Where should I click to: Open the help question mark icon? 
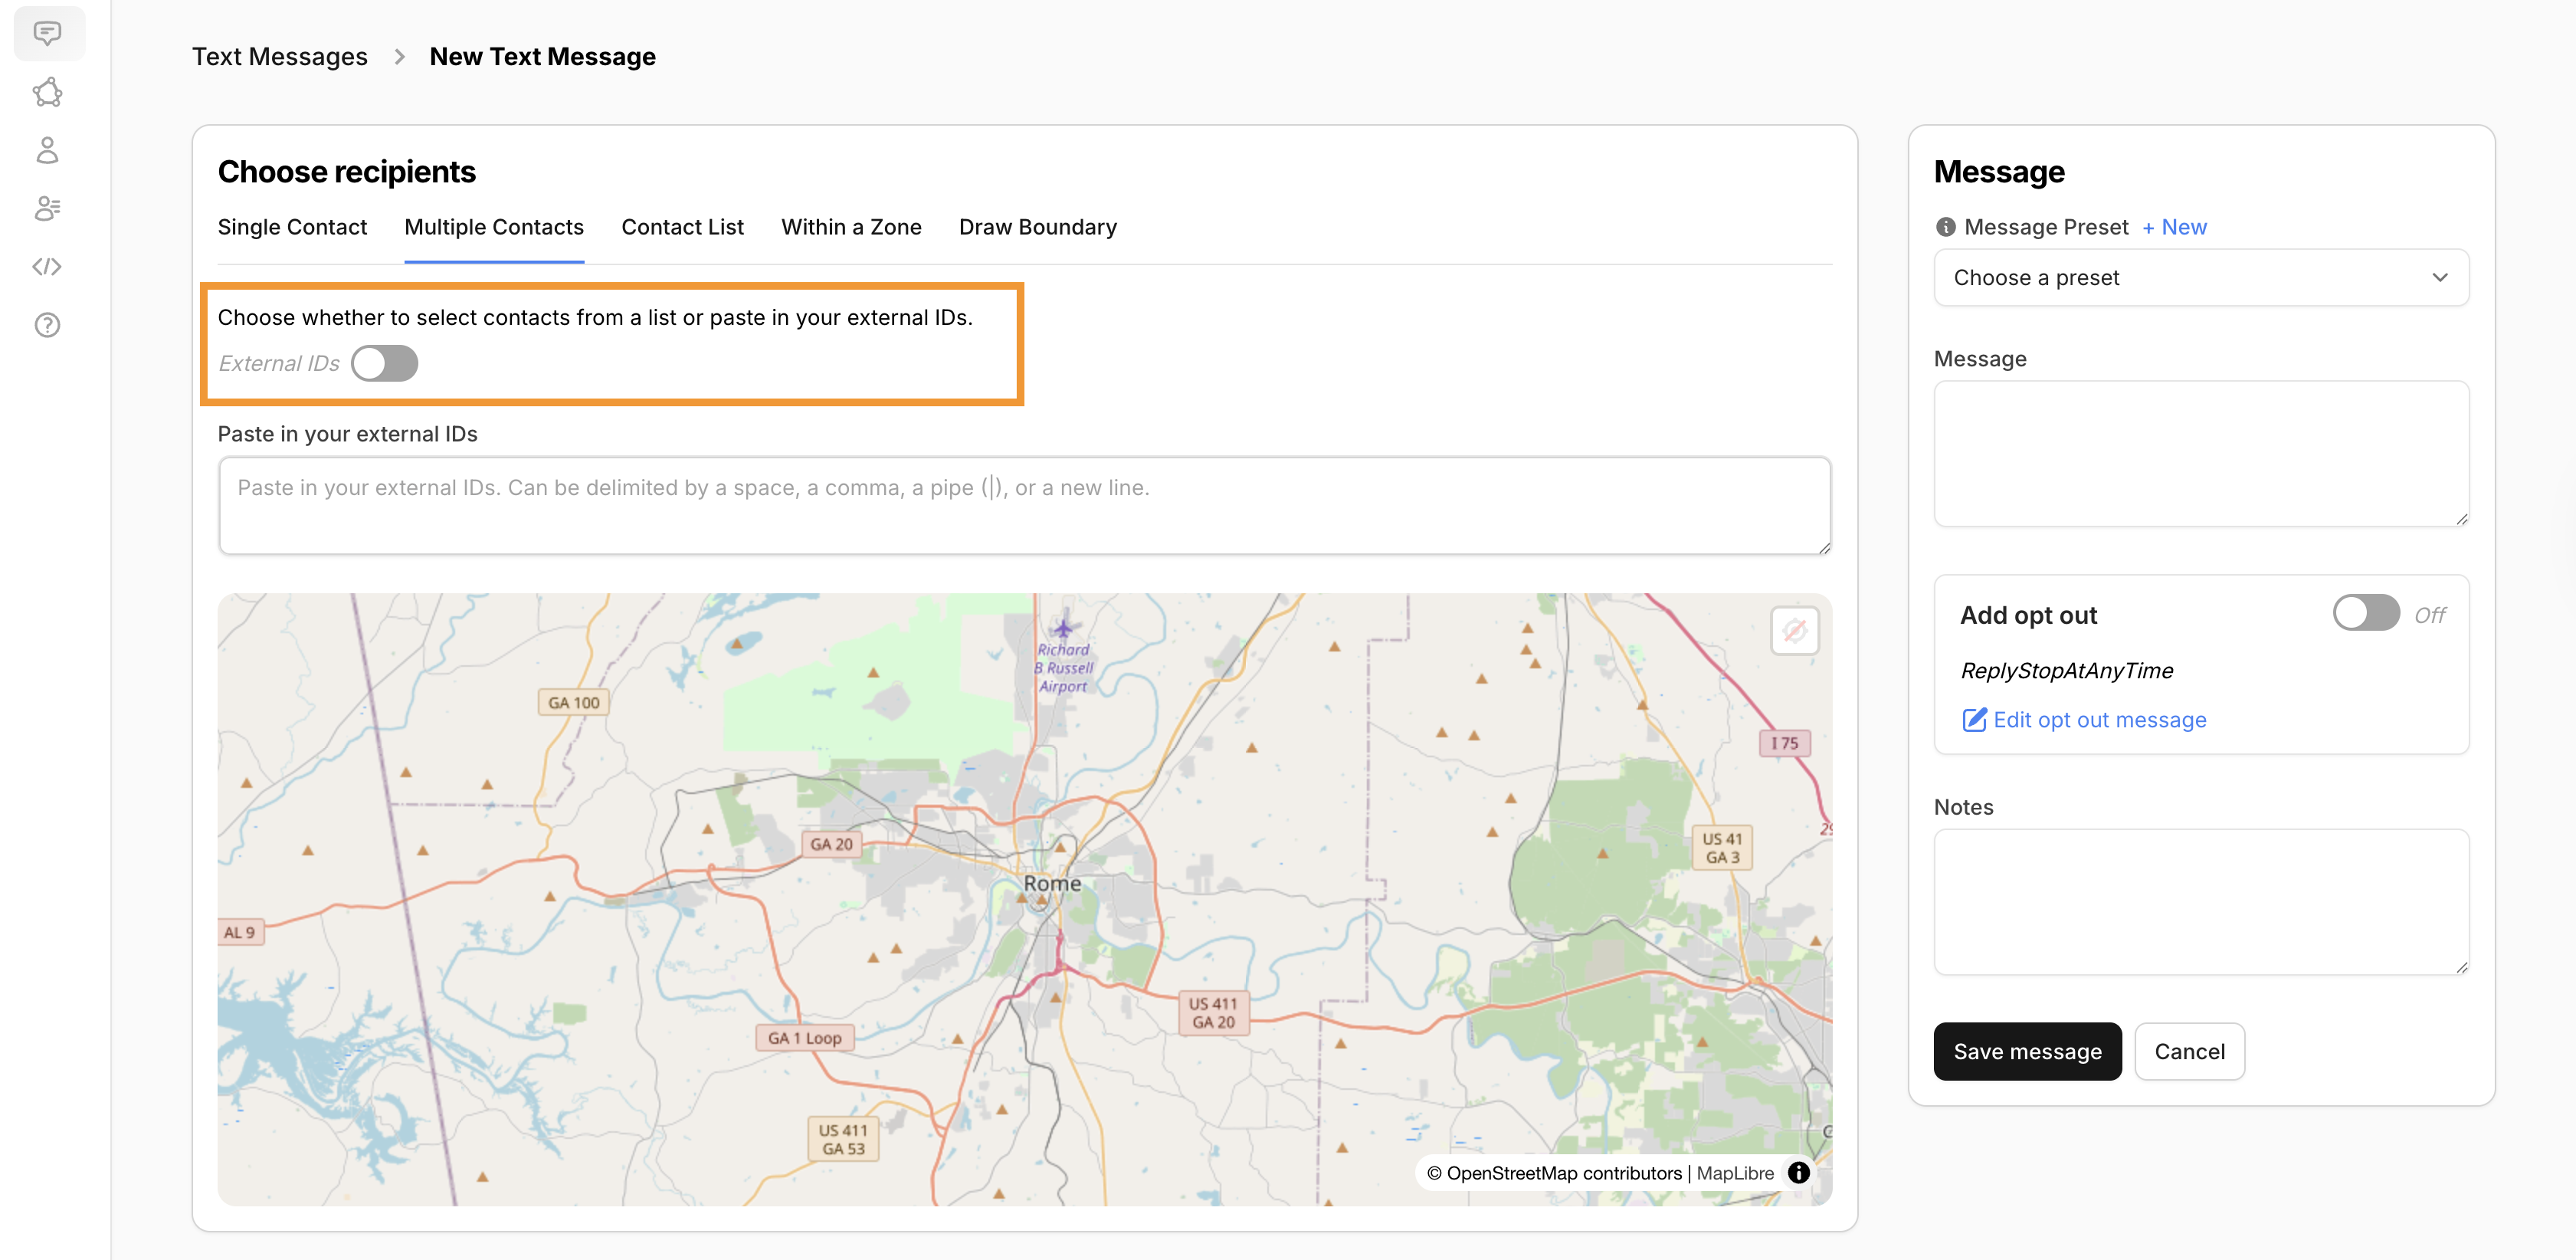47,325
